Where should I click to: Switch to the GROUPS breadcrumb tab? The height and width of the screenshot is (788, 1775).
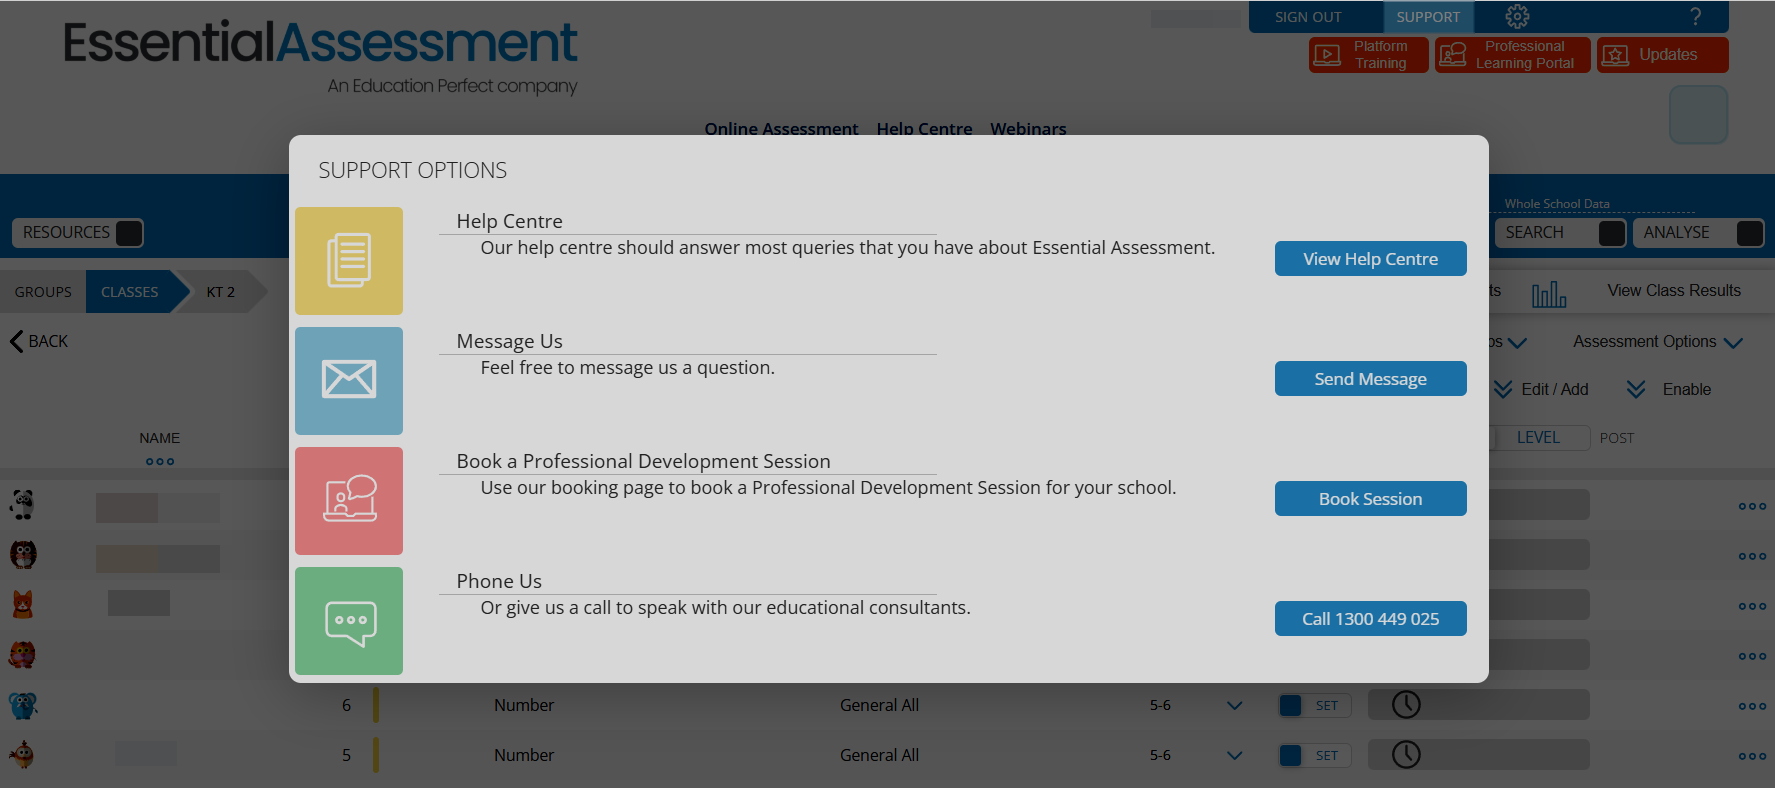coord(43,292)
